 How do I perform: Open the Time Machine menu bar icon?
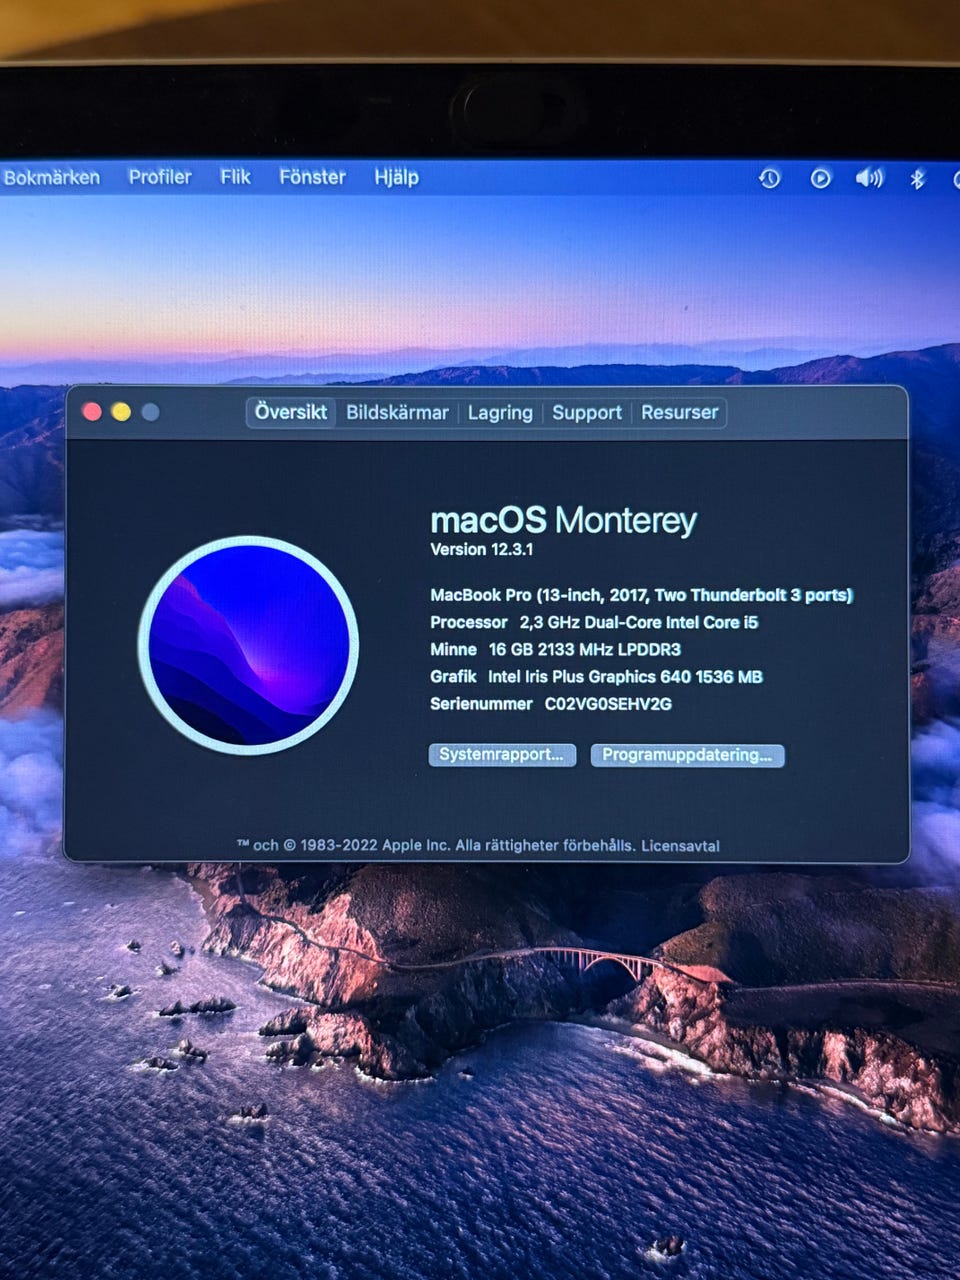pyautogui.click(x=769, y=179)
